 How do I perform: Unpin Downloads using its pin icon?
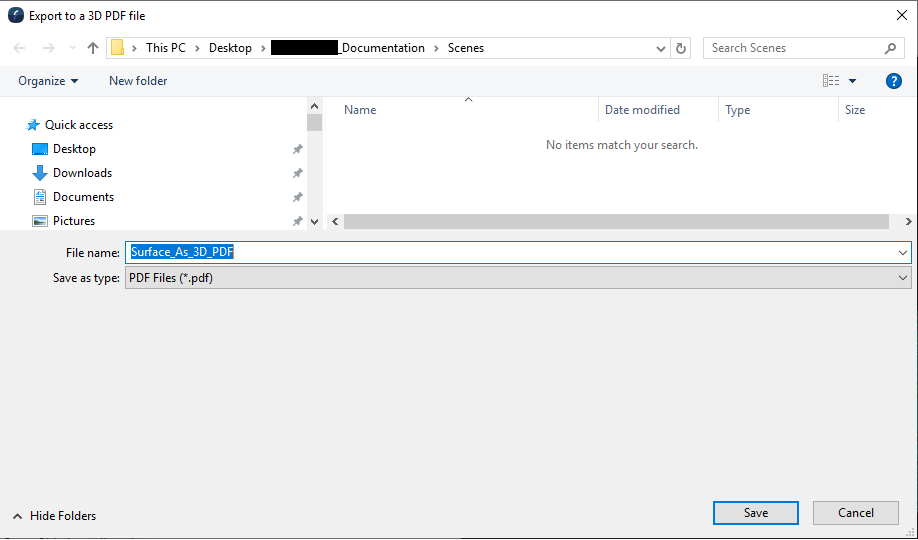[x=297, y=173]
